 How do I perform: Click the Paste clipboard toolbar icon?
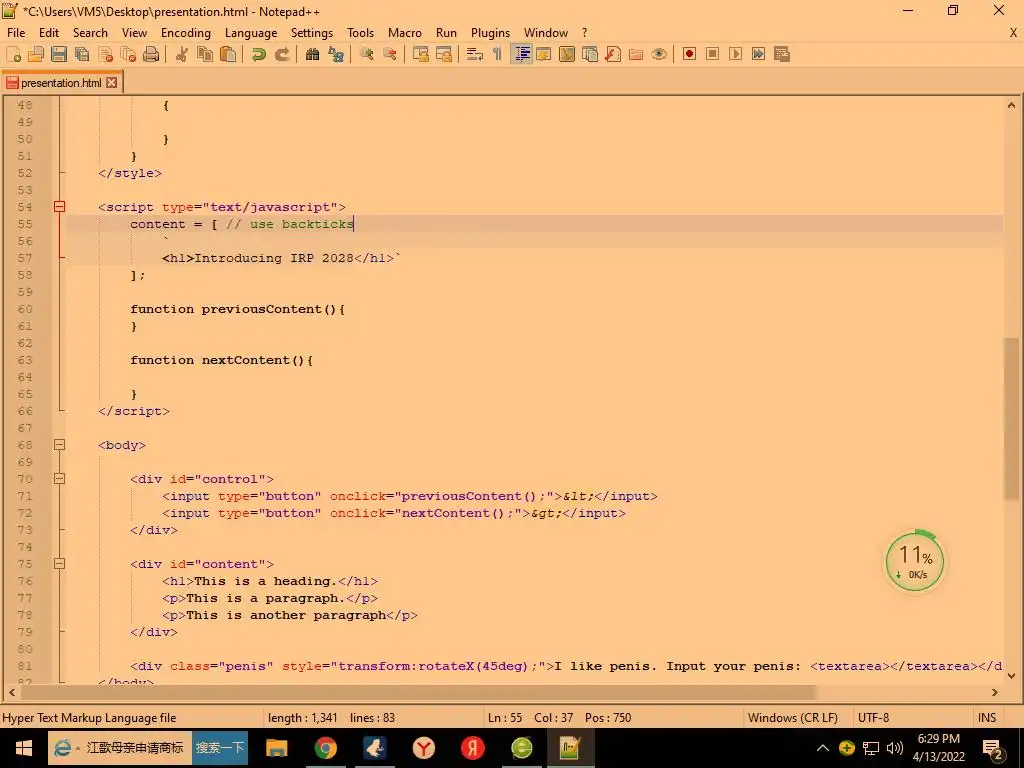(x=228, y=54)
